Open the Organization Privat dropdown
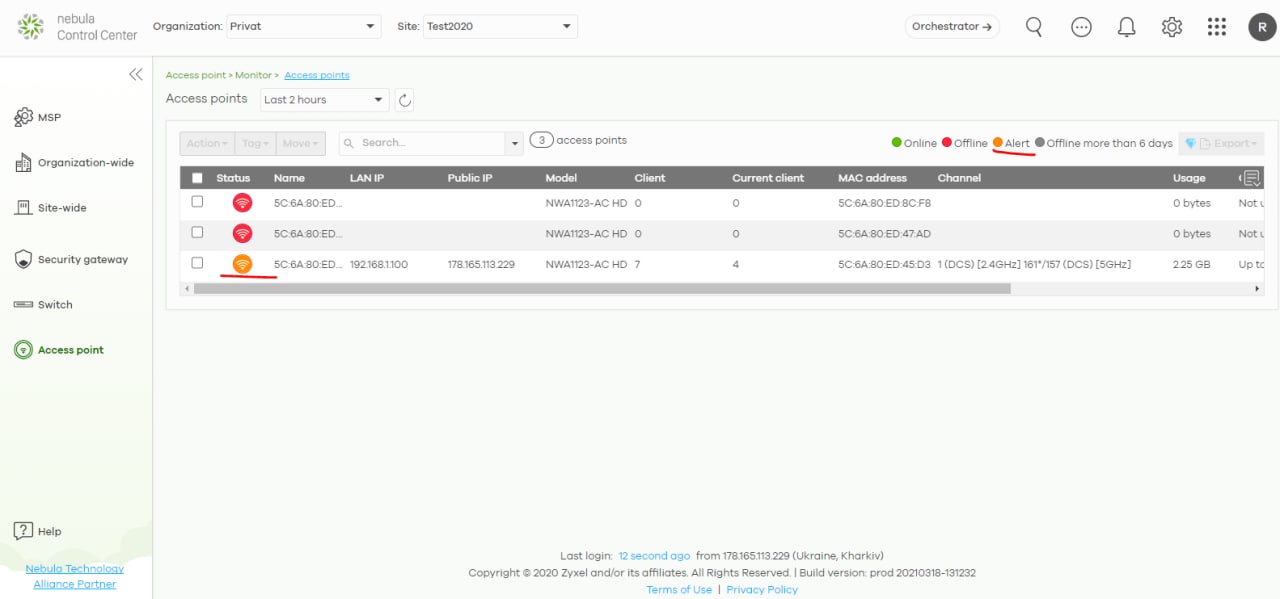The width and height of the screenshot is (1280, 599). point(303,27)
